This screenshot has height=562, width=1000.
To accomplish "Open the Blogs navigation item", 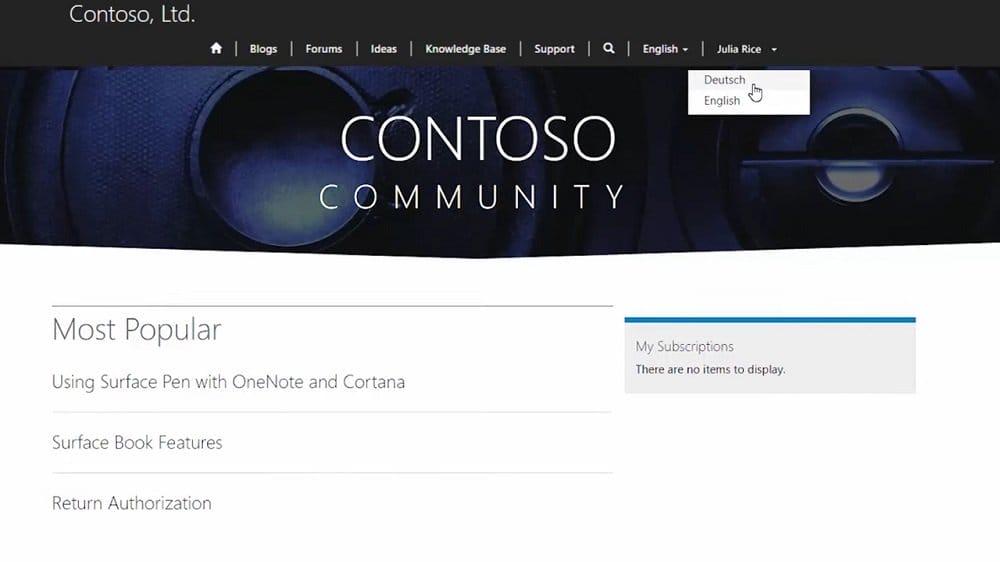I will tap(264, 49).
